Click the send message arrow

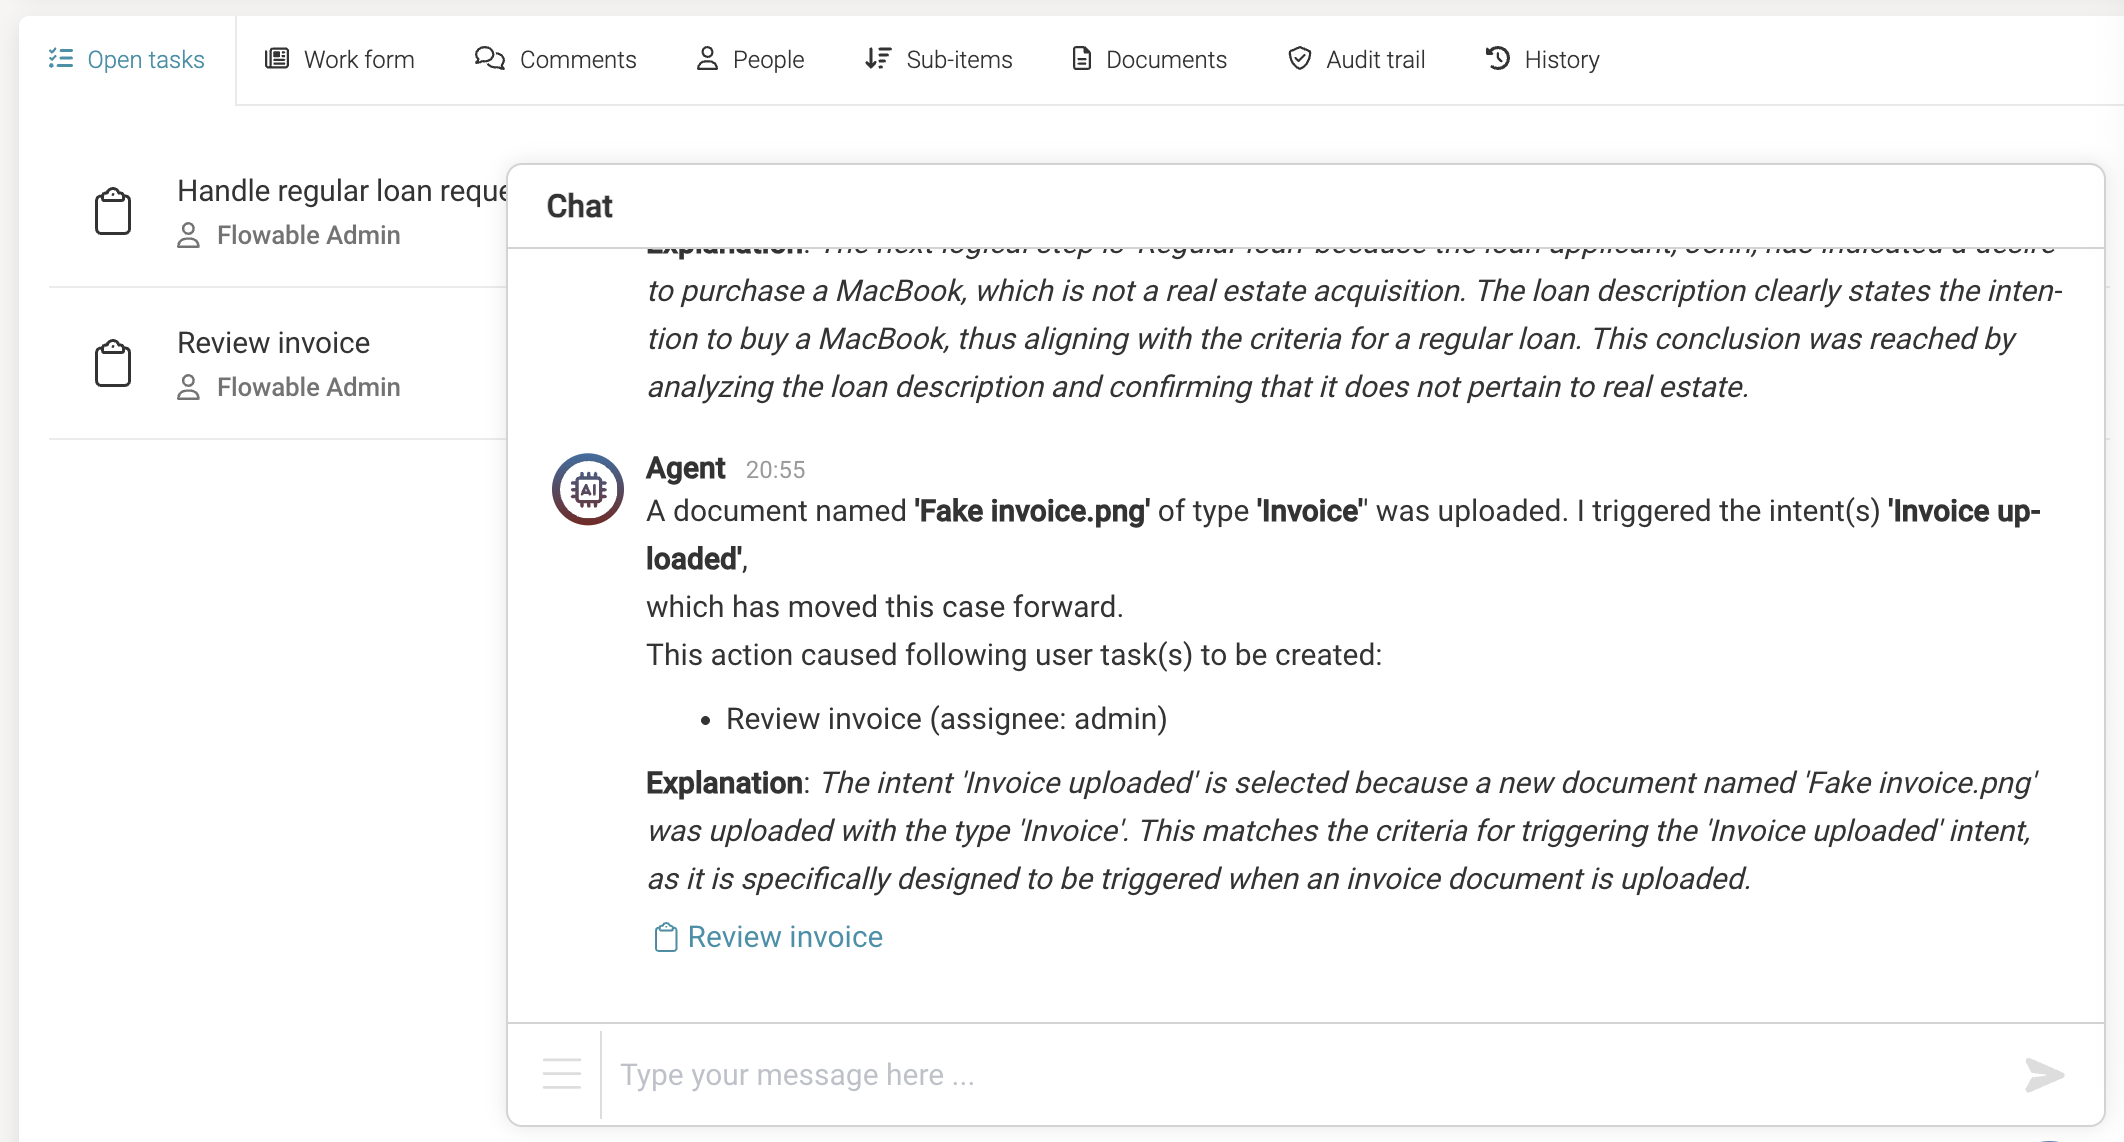(2045, 1075)
